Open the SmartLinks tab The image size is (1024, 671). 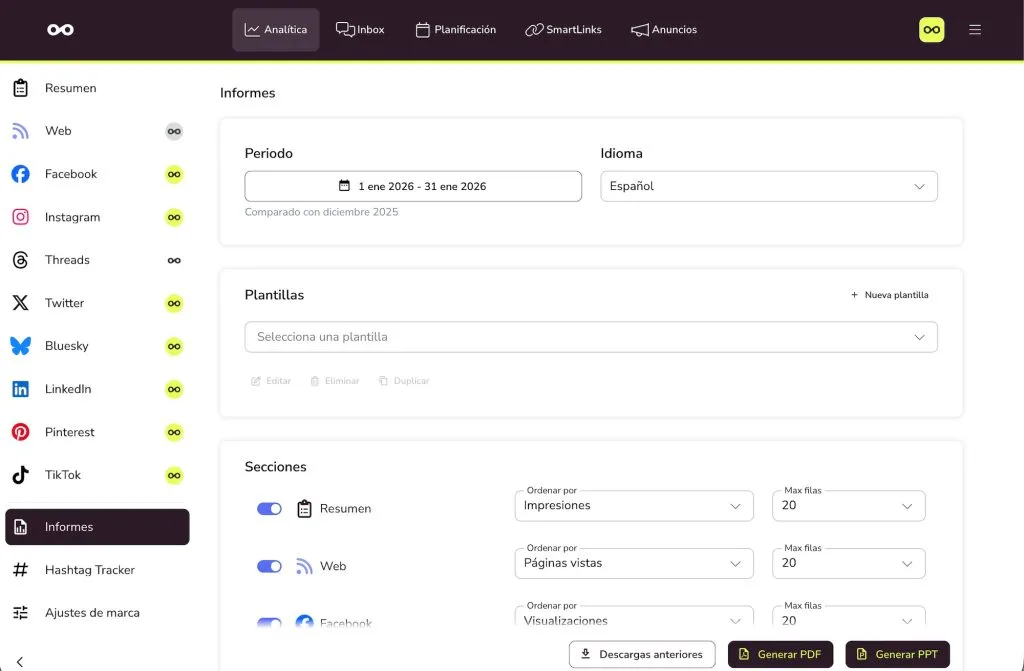click(x=563, y=30)
